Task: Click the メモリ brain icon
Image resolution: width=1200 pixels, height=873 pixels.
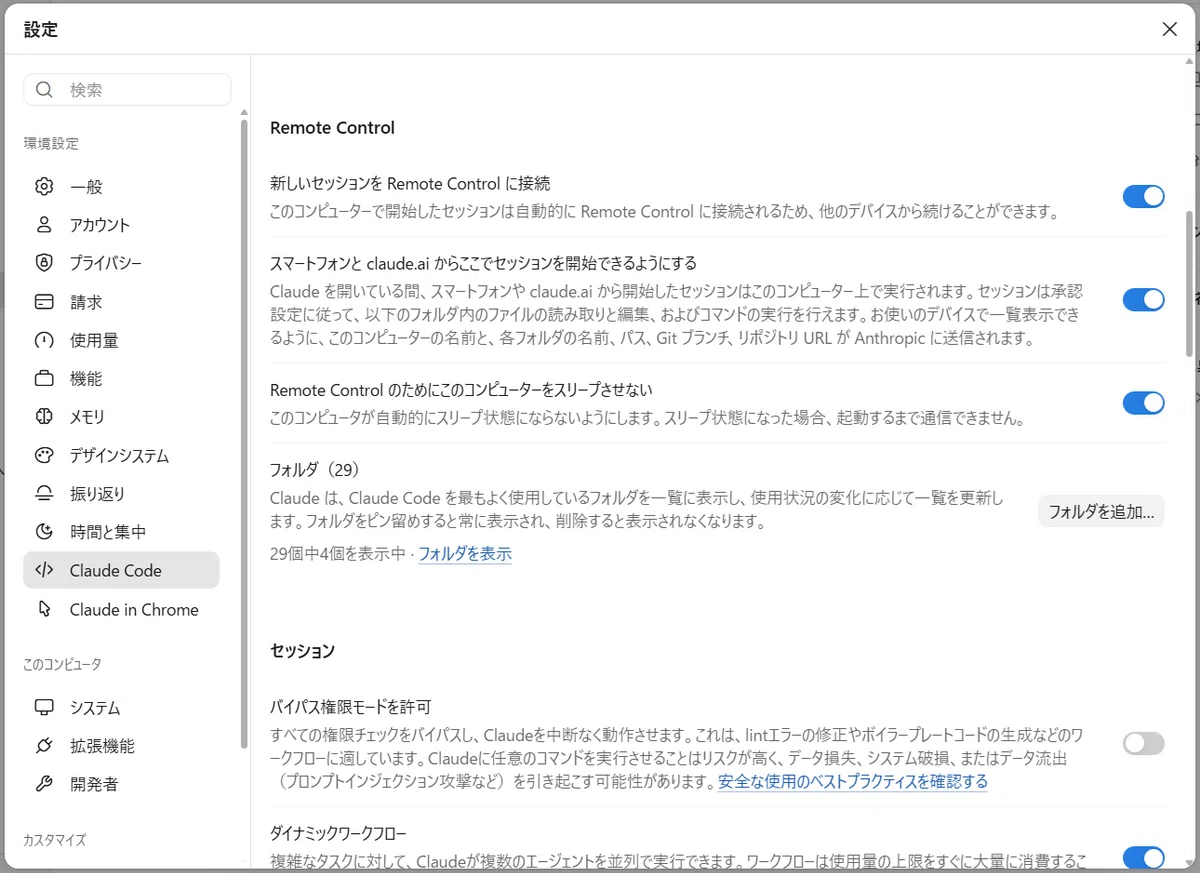Action: 44,417
